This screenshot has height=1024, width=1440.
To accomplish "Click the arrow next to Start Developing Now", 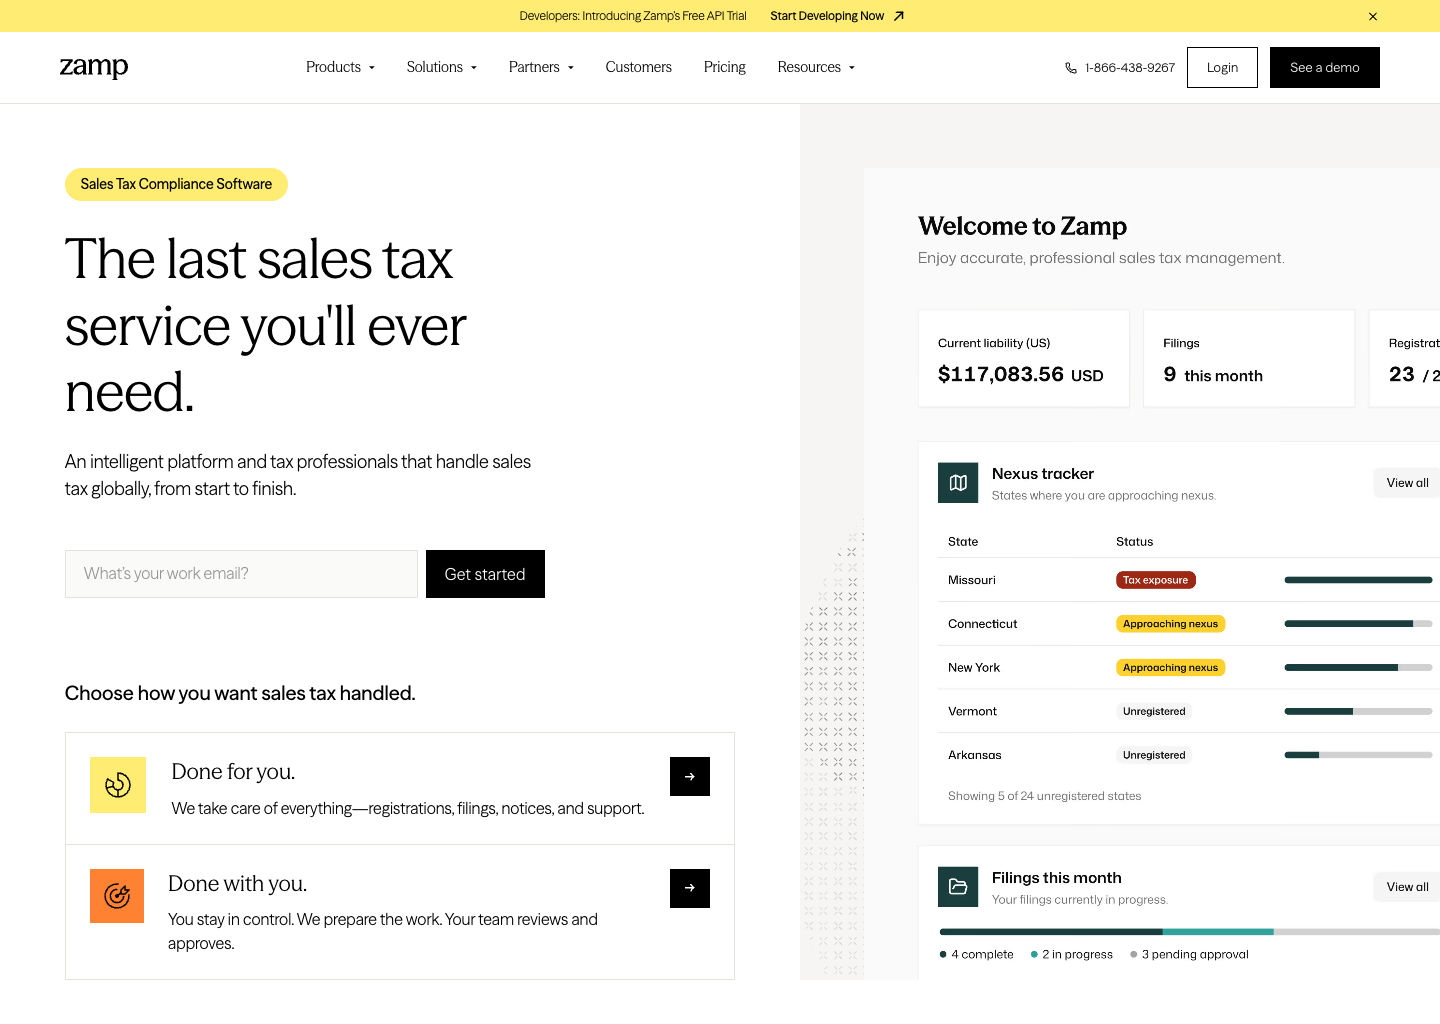I will tap(899, 16).
